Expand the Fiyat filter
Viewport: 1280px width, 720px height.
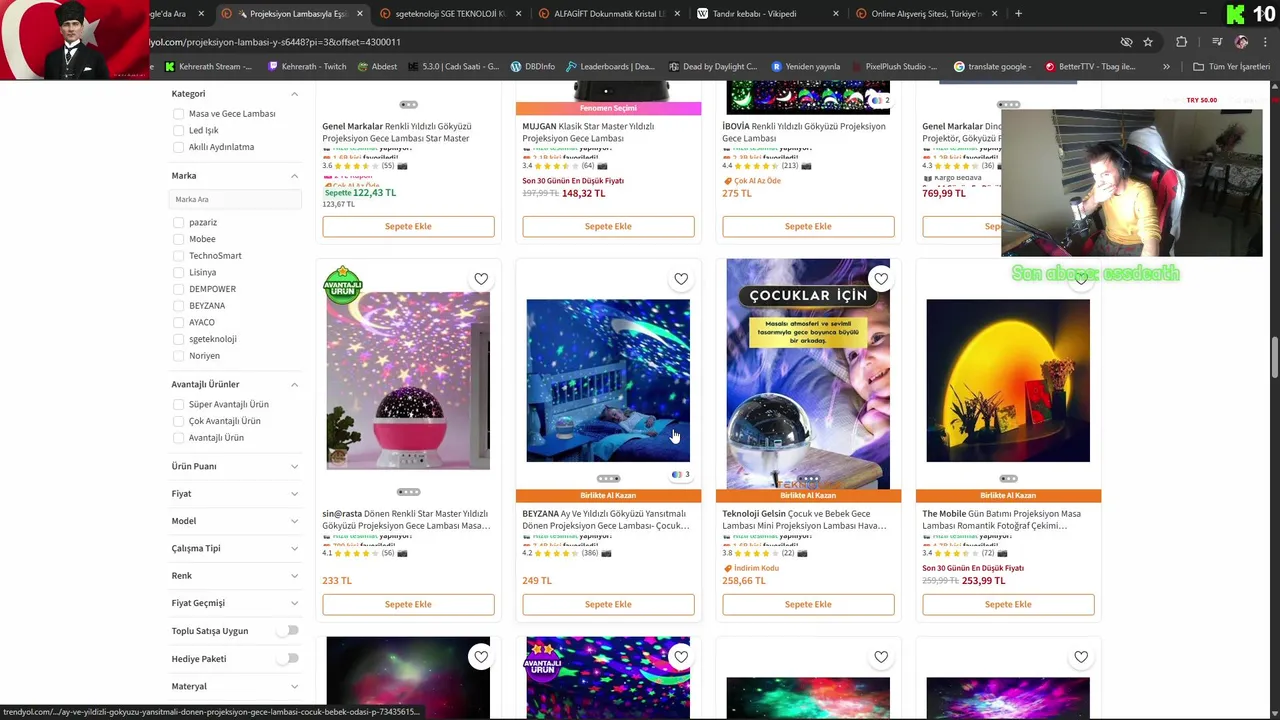(x=294, y=494)
